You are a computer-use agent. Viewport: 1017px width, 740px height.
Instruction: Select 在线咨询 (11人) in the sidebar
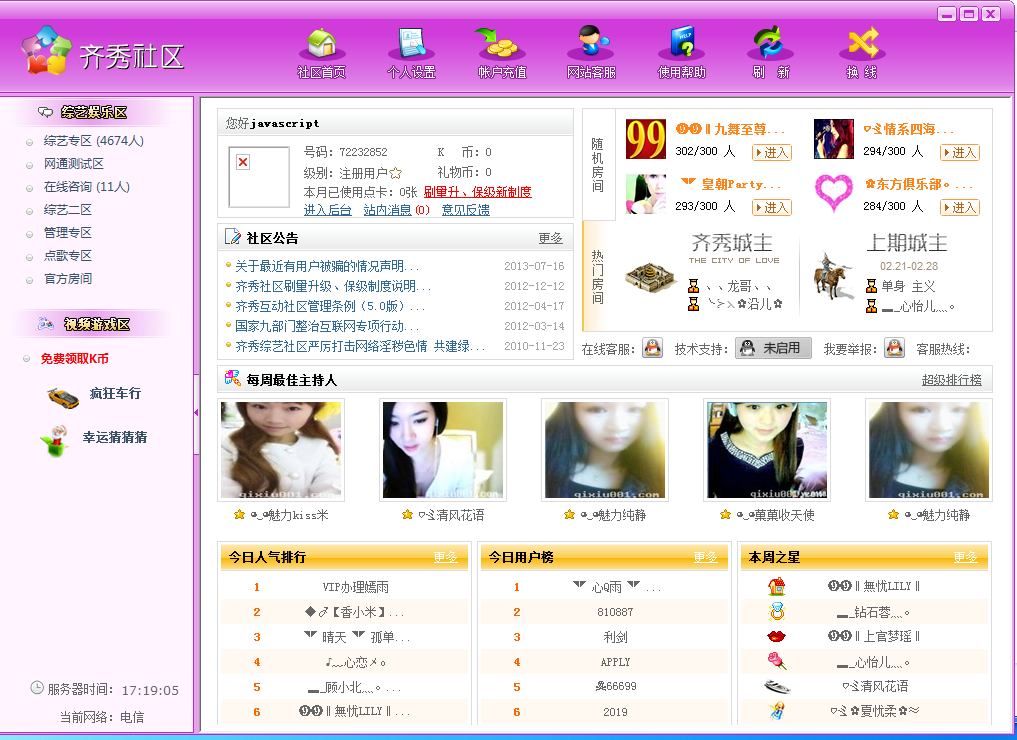click(86, 187)
